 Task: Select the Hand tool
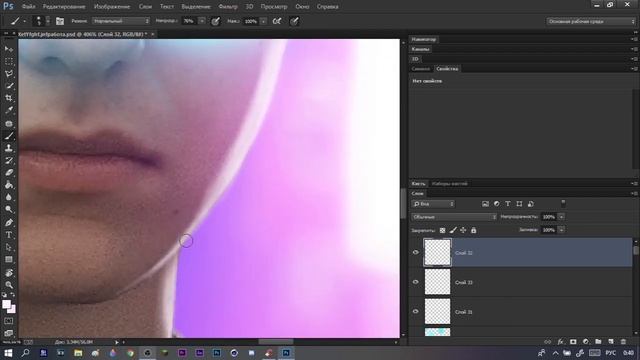pos(9,272)
